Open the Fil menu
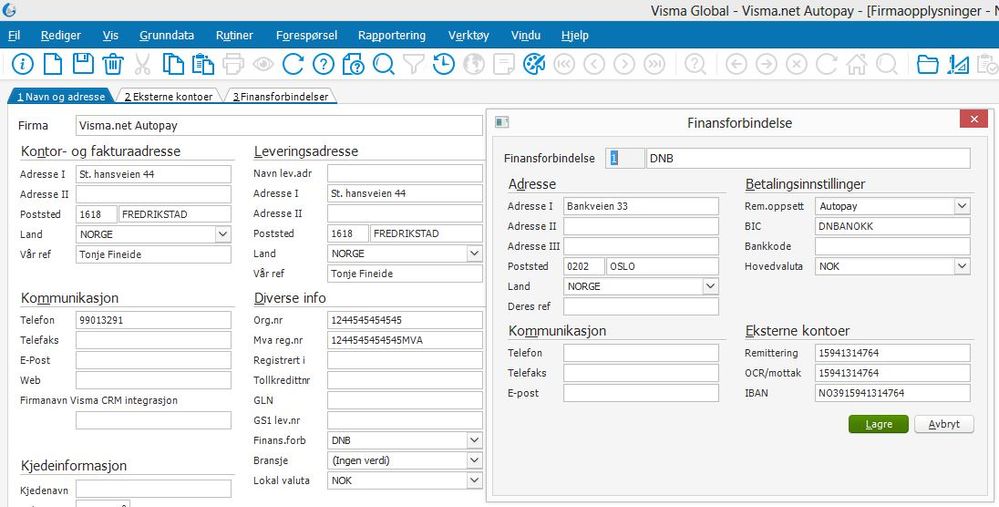The image size is (999, 507). tap(14, 36)
